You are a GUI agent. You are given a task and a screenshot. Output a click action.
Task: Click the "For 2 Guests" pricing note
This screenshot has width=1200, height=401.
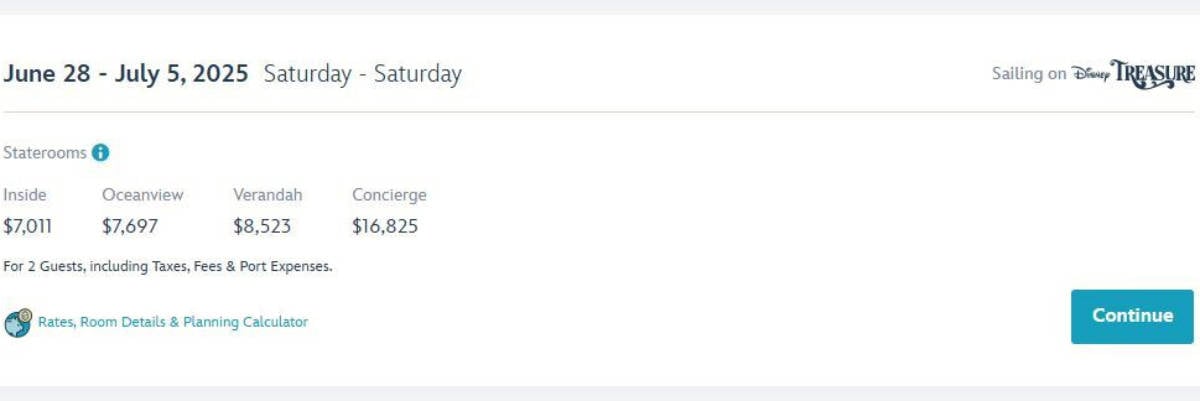click(x=168, y=267)
